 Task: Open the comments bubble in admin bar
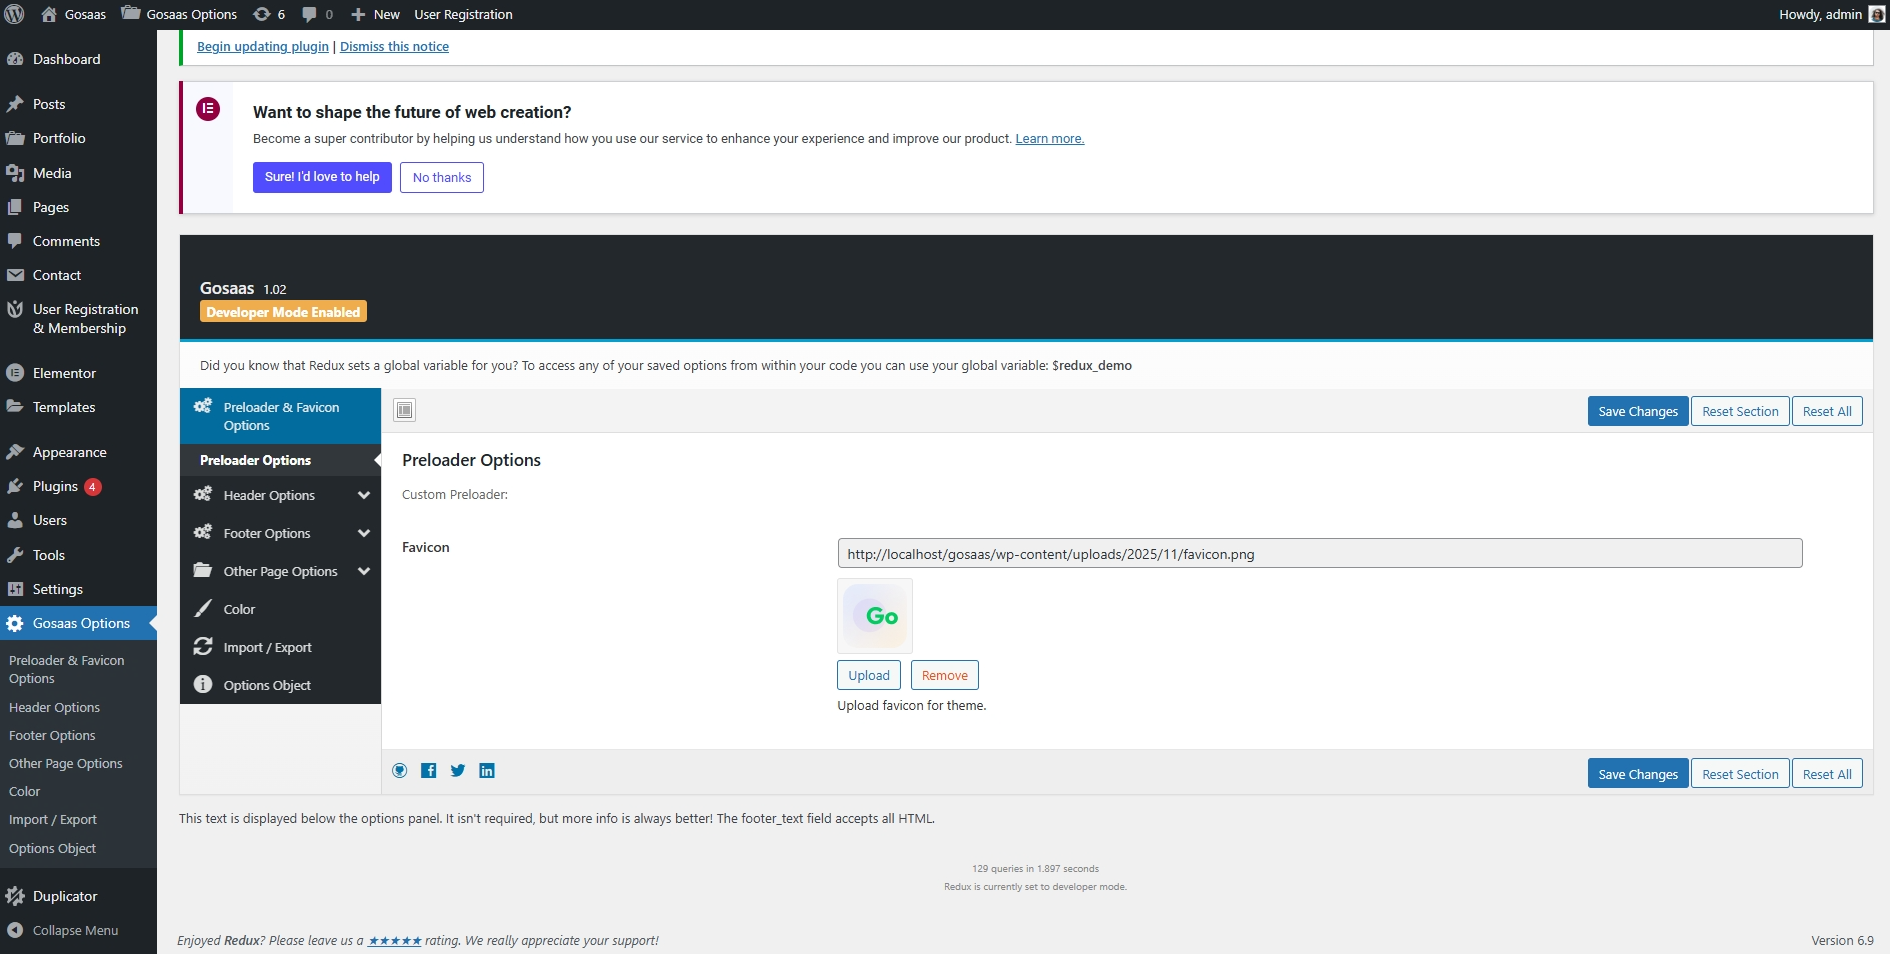[317, 14]
